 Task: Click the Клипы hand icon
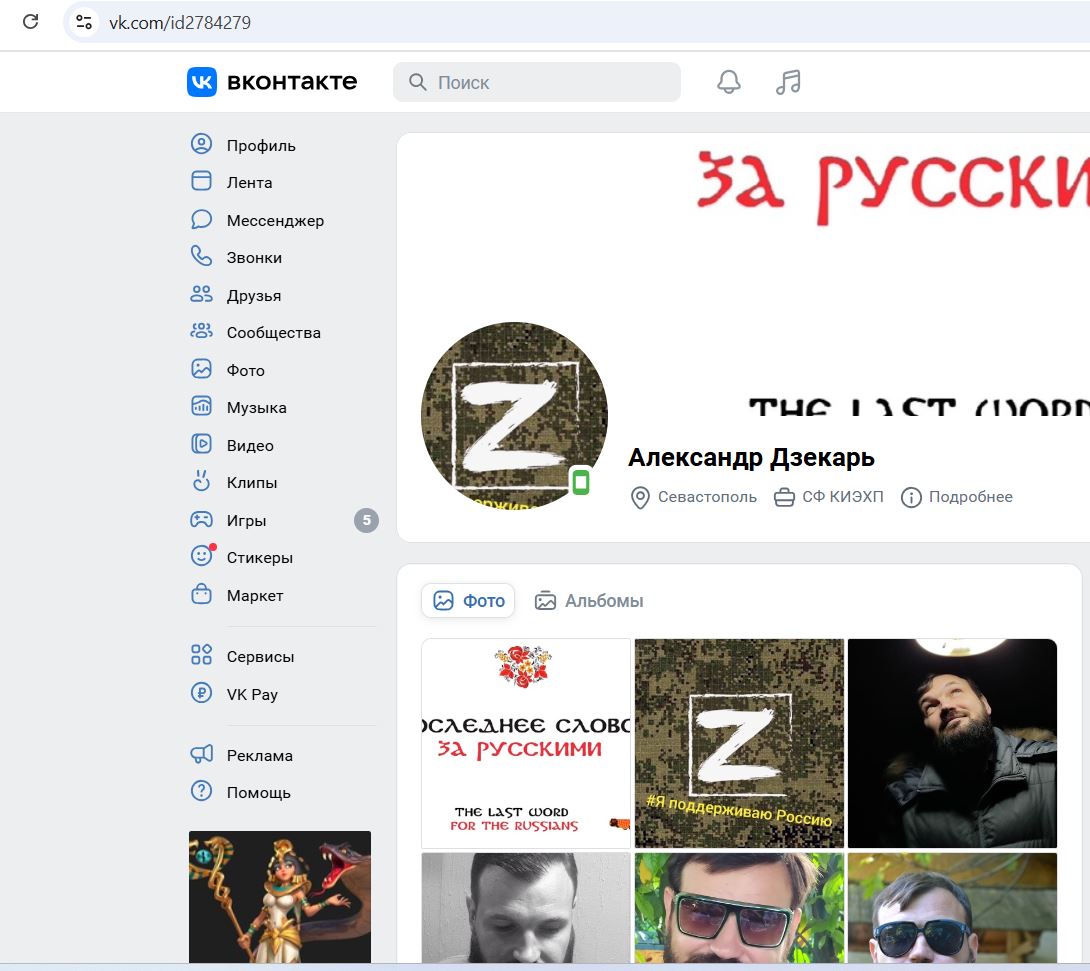coord(202,481)
